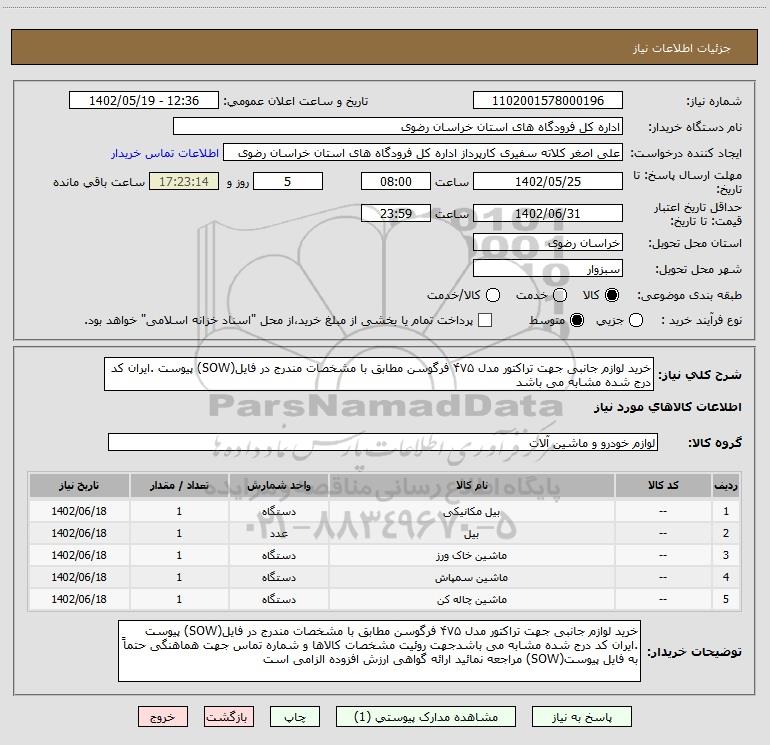Click the ردیف column header
This screenshot has width=770, height=745.
tap(726, 485)
